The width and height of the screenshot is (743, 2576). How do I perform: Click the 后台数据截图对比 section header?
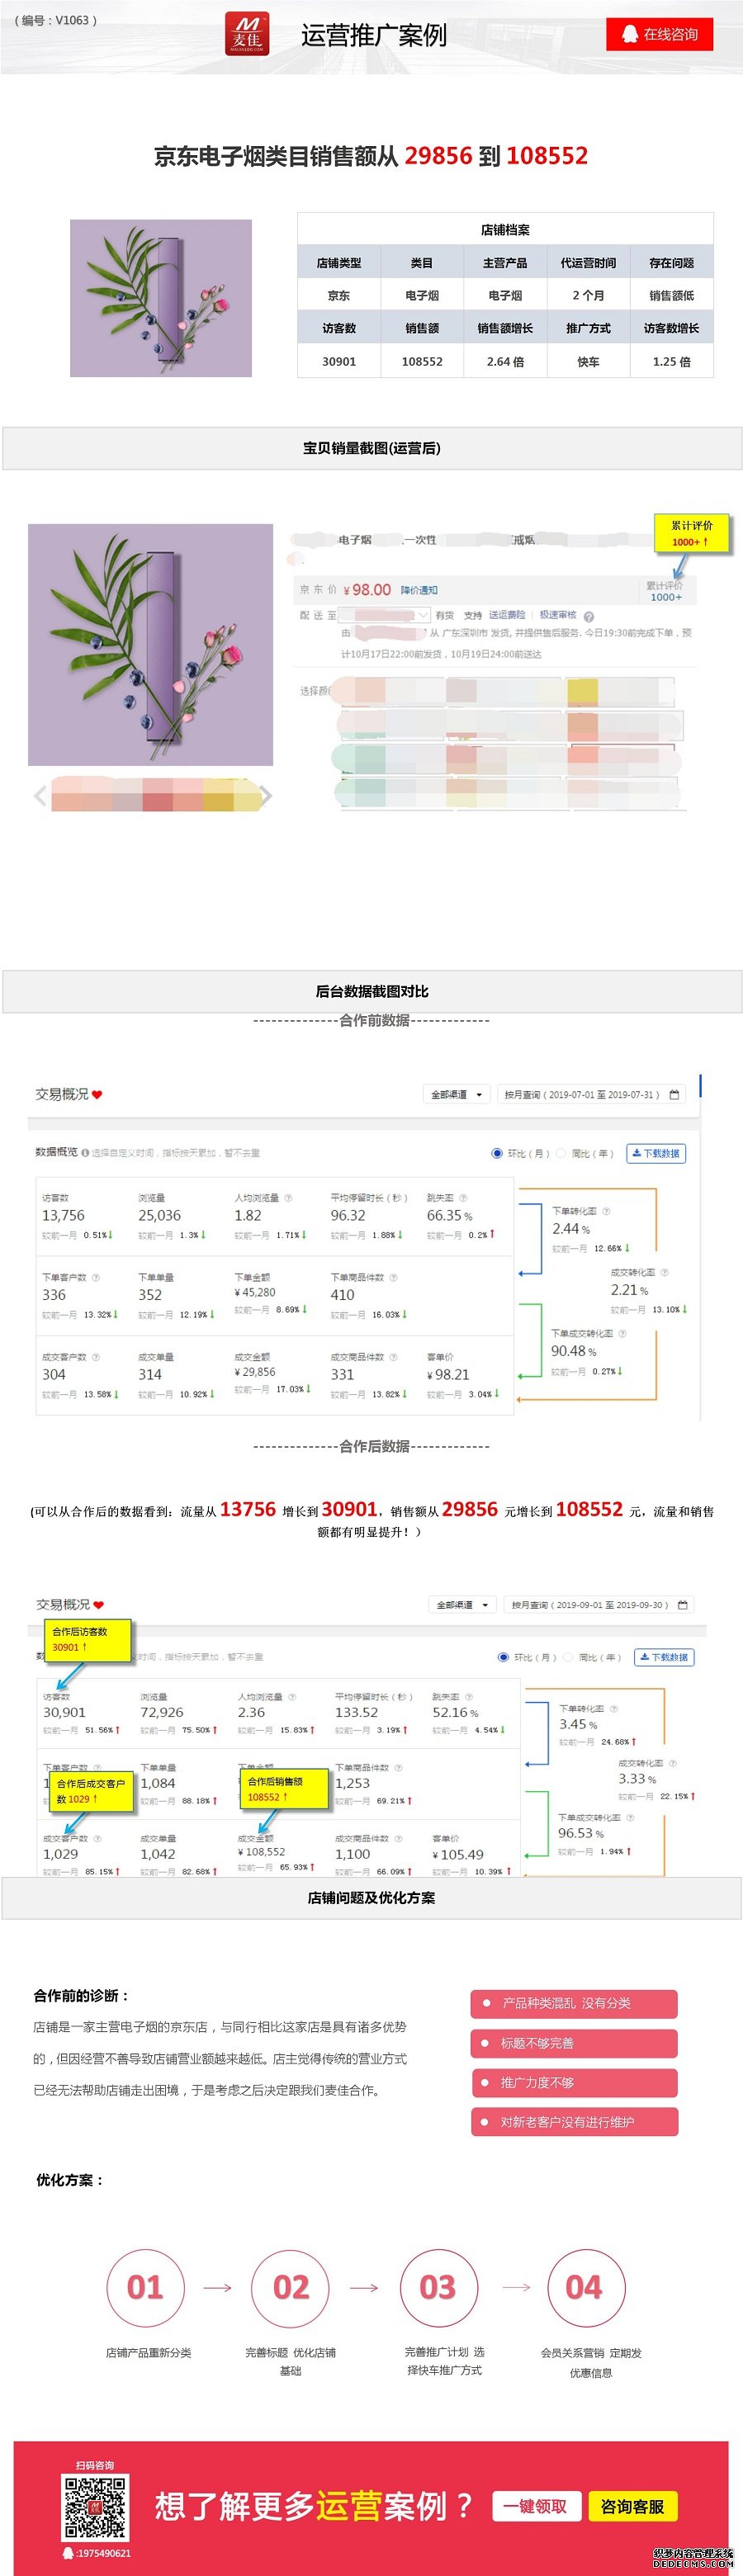pyautogui.click(x=372, y=991)
